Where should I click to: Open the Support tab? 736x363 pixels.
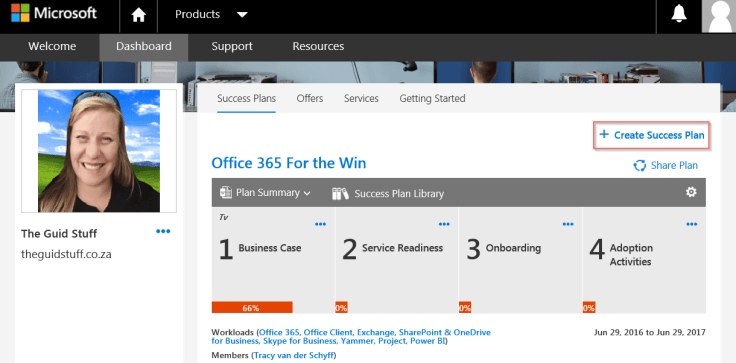[232, 46]
